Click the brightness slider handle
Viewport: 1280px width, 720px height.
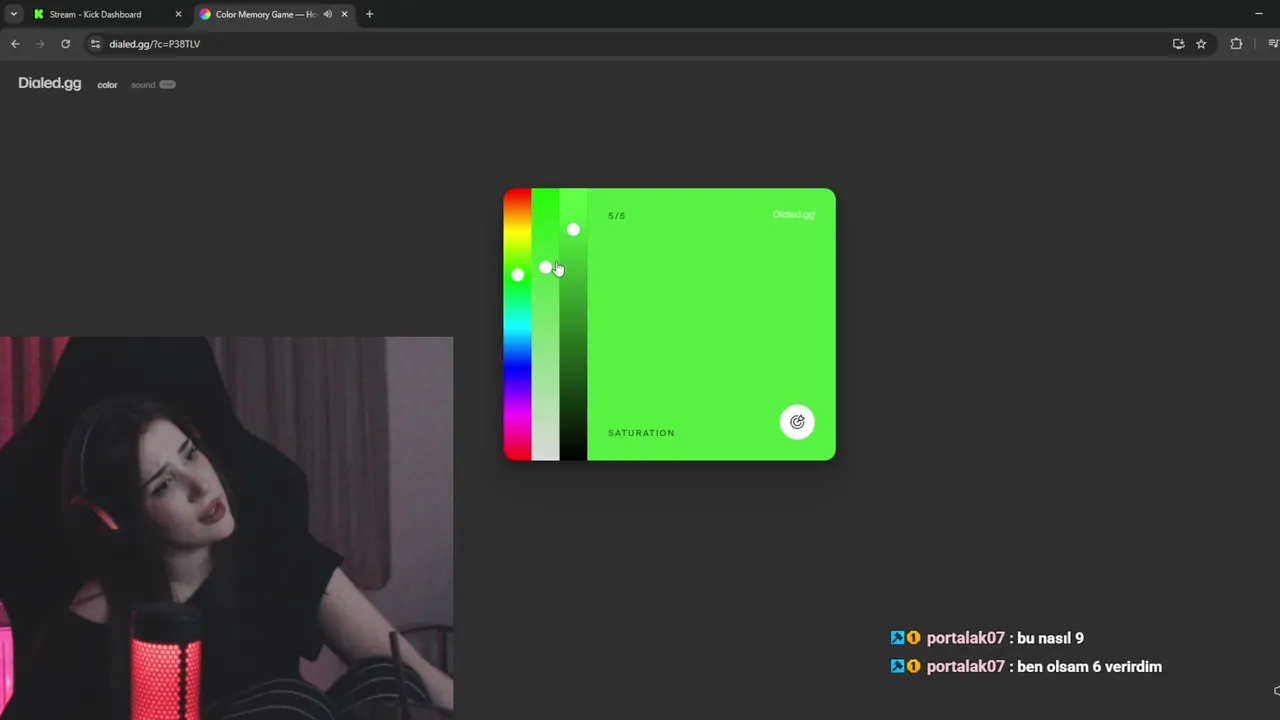coord(573,230)
